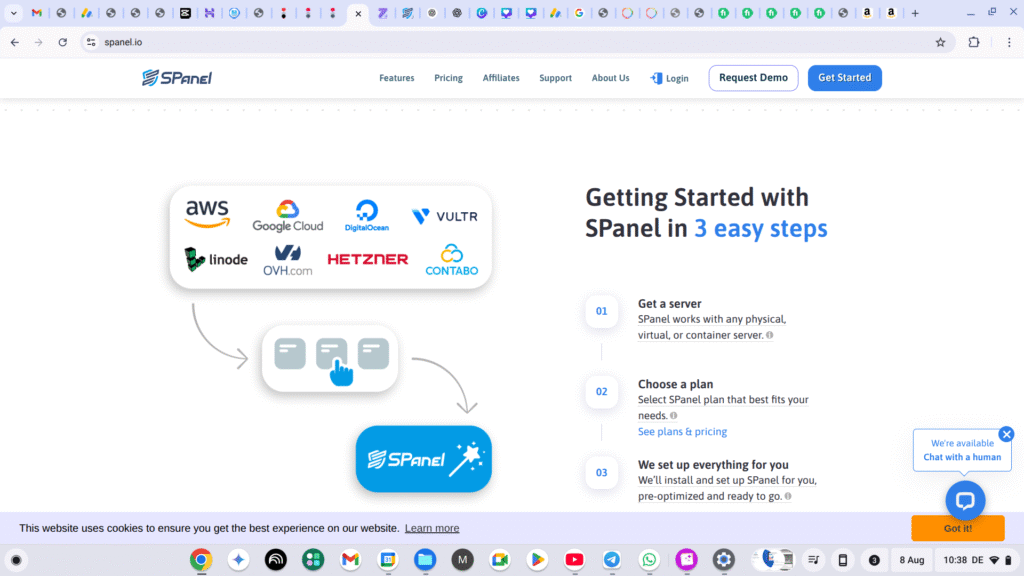Launch YouTube from the shelf
The image size is (1024, 576).
[575, 560]
